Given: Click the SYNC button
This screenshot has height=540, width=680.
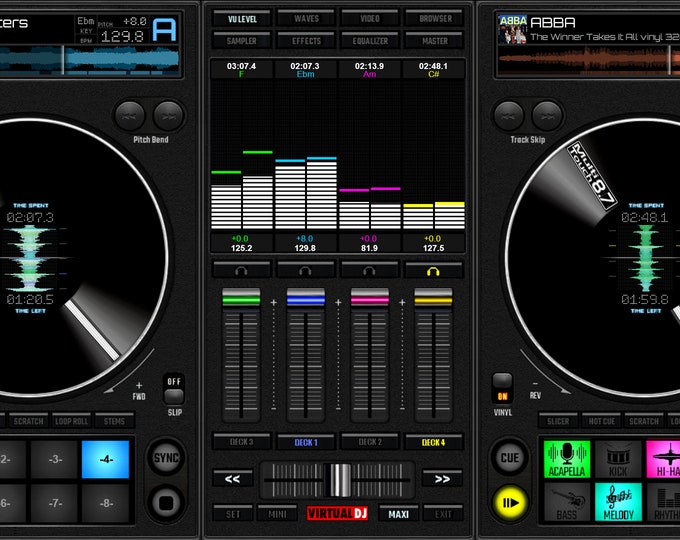Looking at the screenshot, I should (167, 458).
